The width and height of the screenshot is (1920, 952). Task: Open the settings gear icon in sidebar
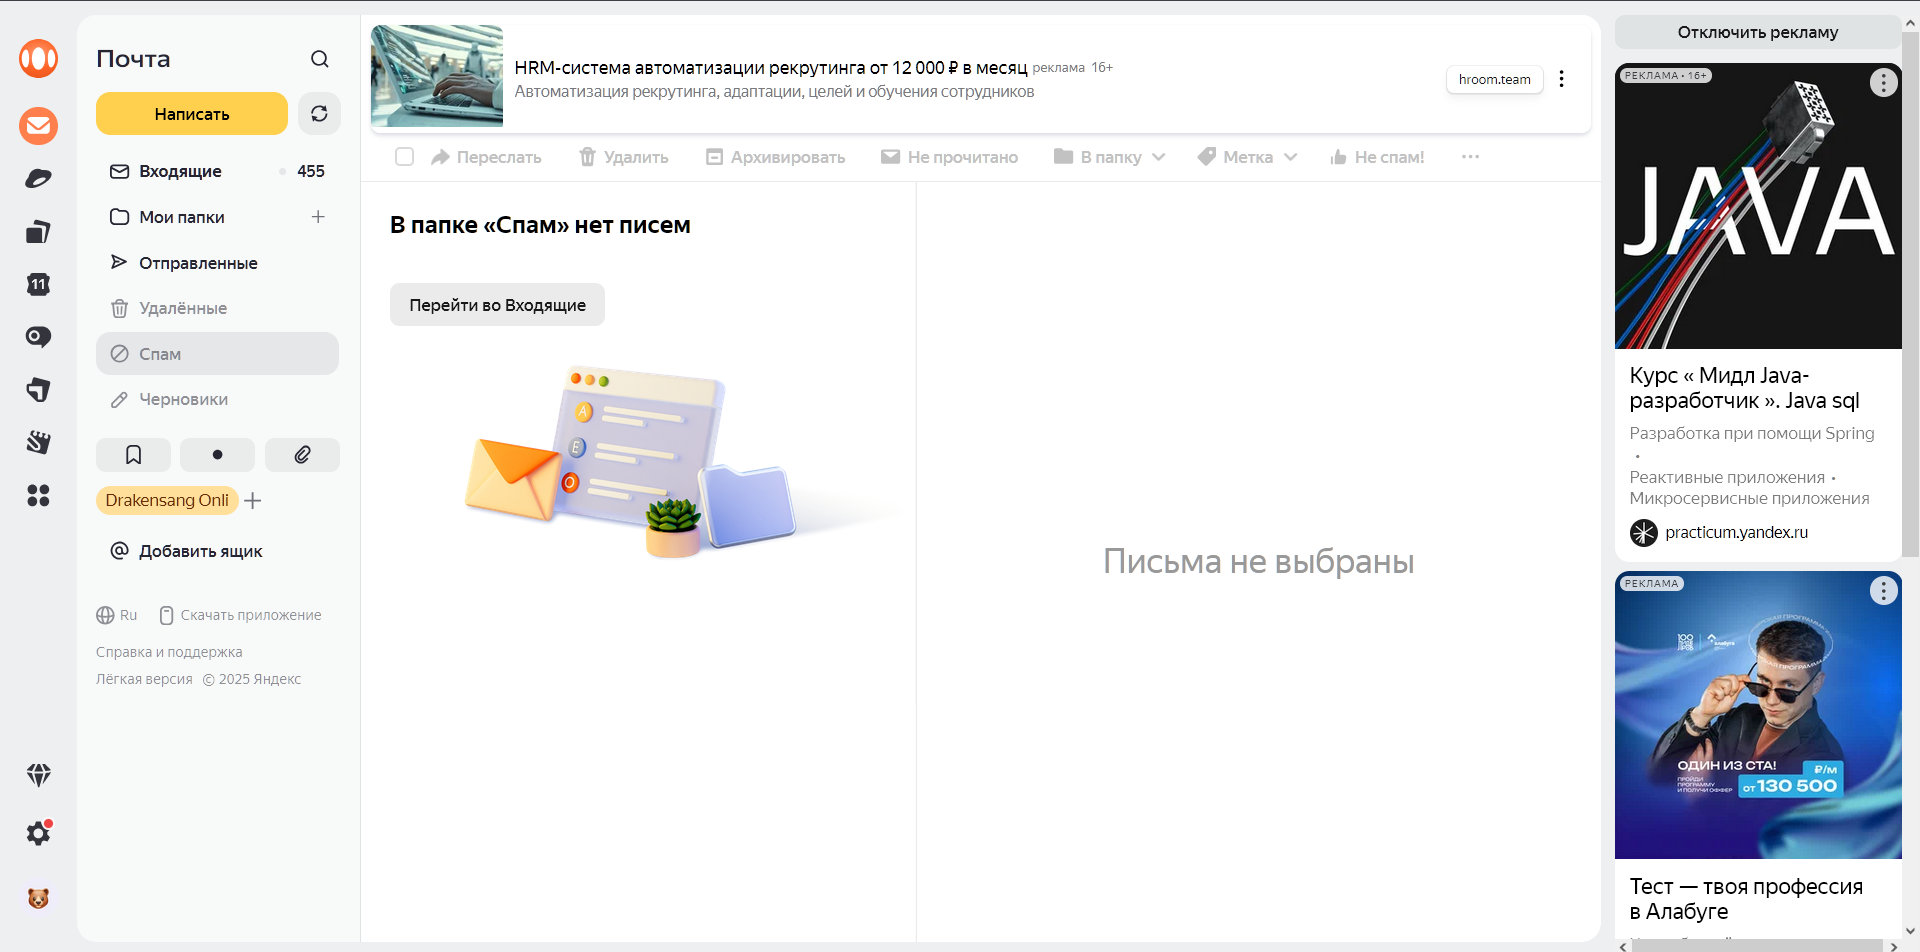tap(38, 833)
